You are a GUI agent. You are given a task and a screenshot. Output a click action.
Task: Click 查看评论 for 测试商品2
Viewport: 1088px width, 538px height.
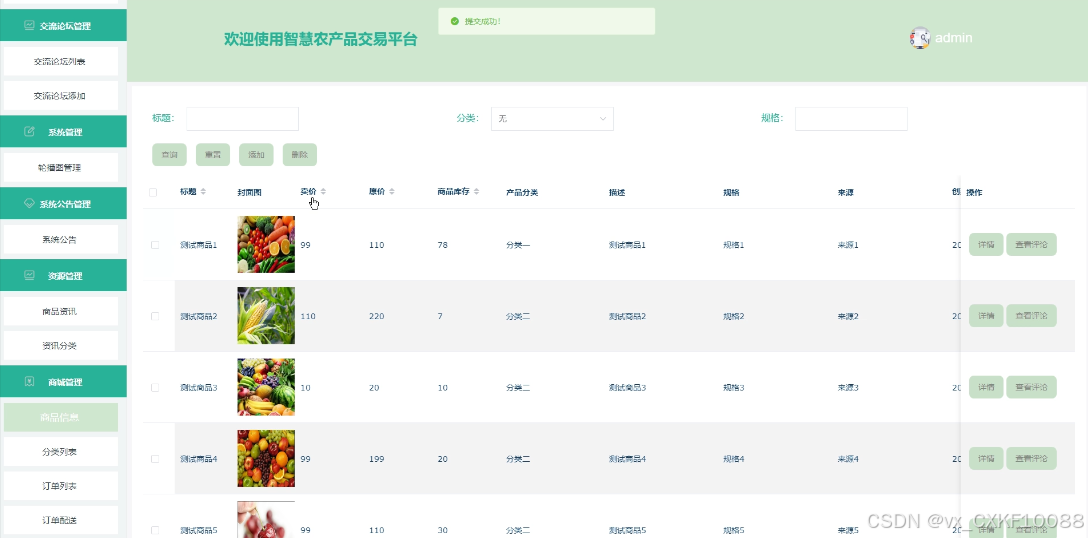(1031, 316)
